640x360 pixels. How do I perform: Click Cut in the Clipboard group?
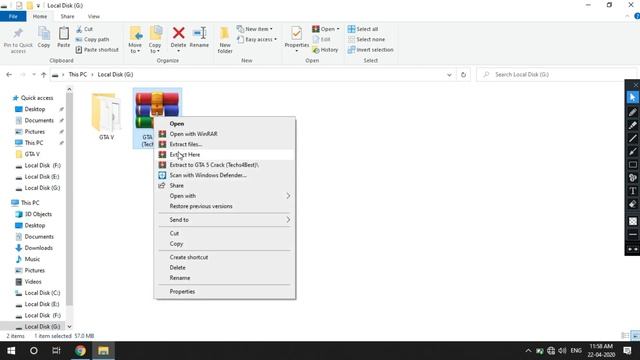(84, 29)
